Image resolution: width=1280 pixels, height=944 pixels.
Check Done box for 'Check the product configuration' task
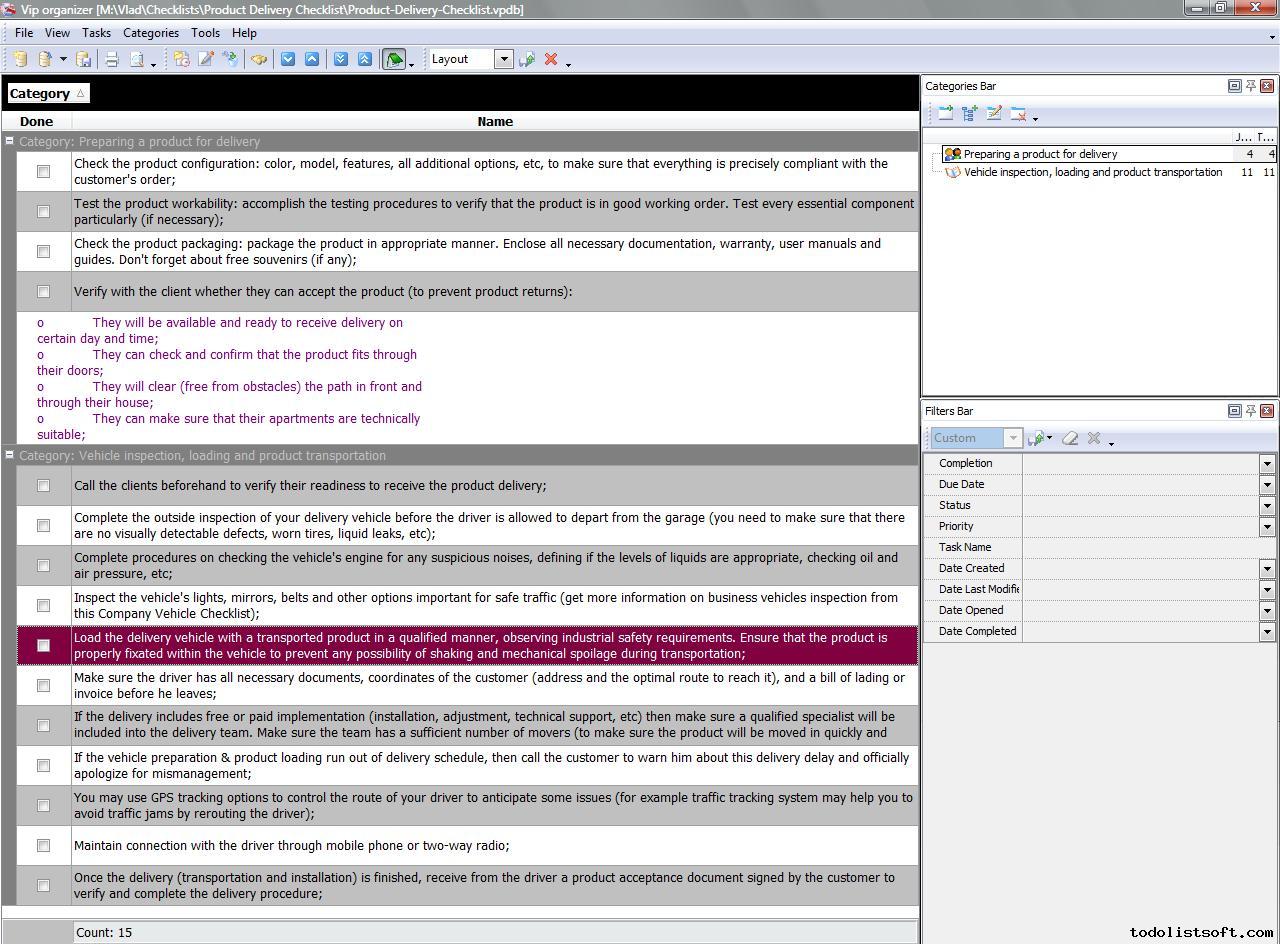pyautogui.click(x=43, y=172)
